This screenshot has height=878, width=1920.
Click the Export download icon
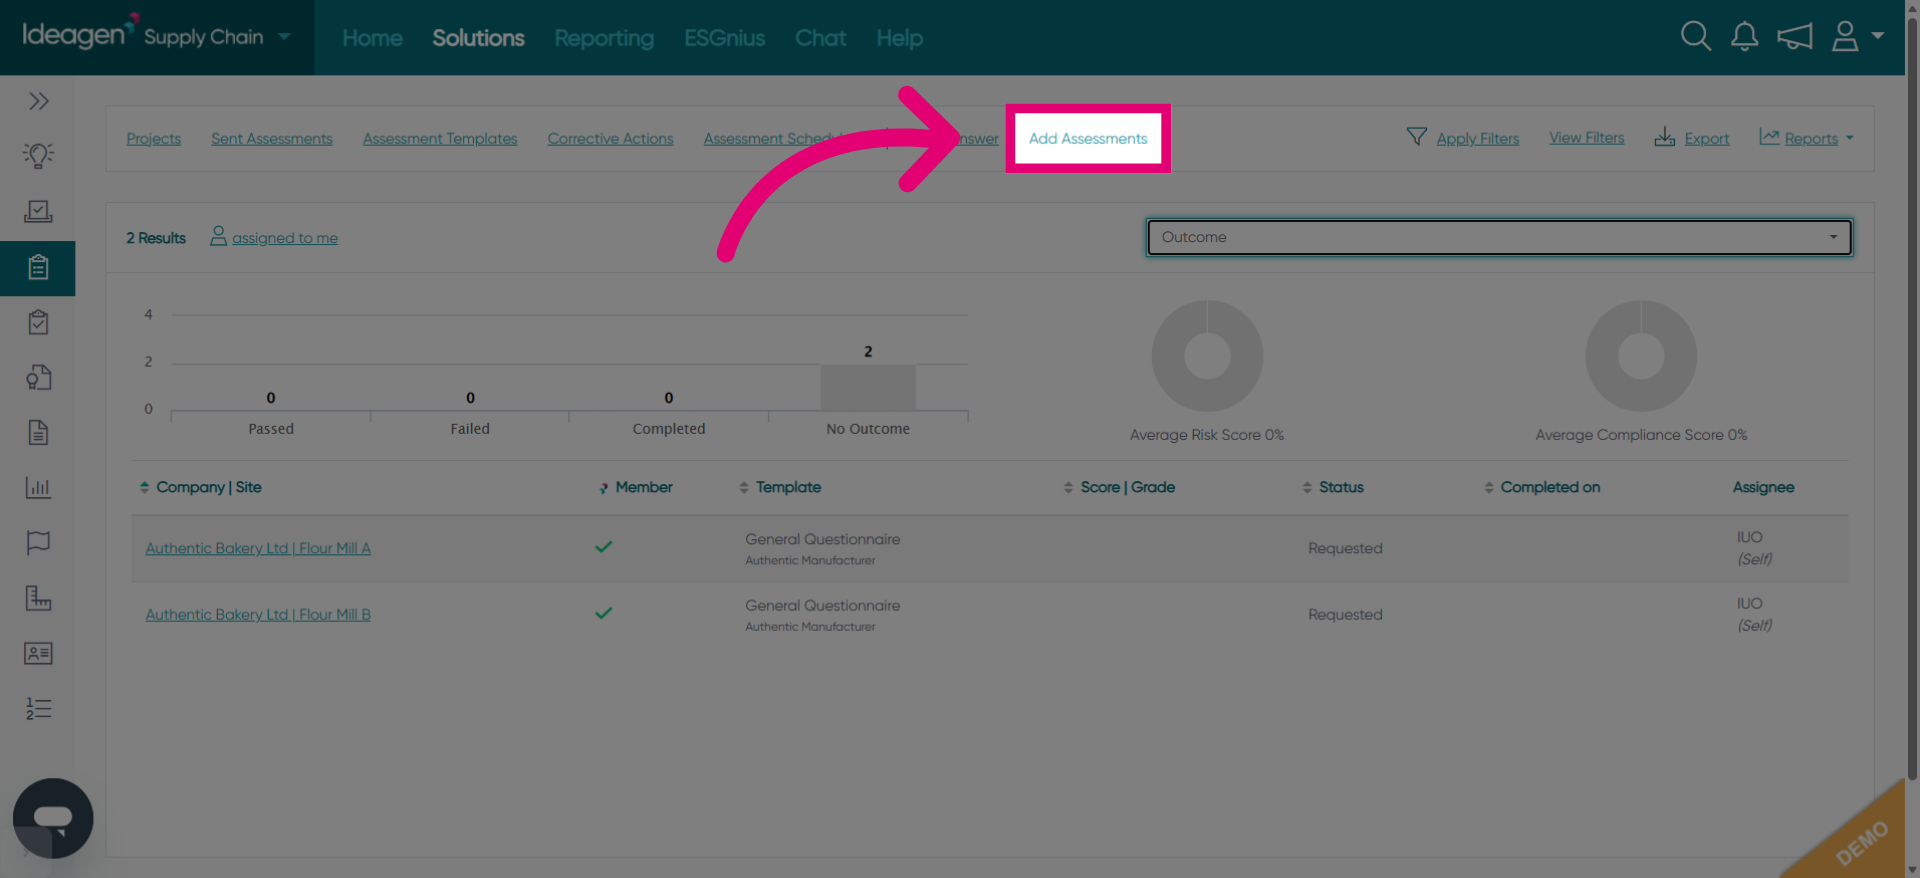click(1664, 137)
